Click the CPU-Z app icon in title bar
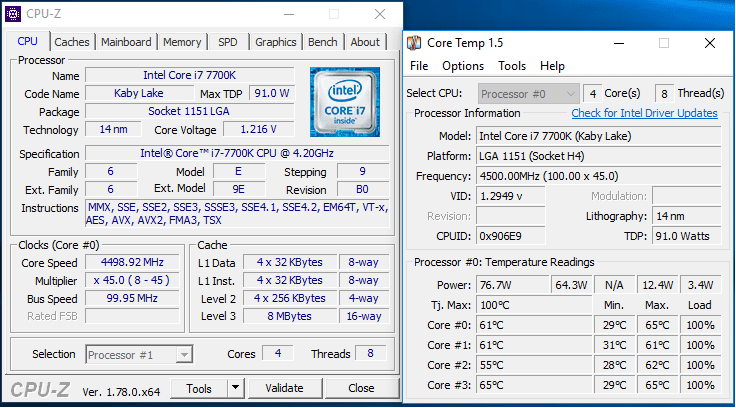 tap(13, 14)
